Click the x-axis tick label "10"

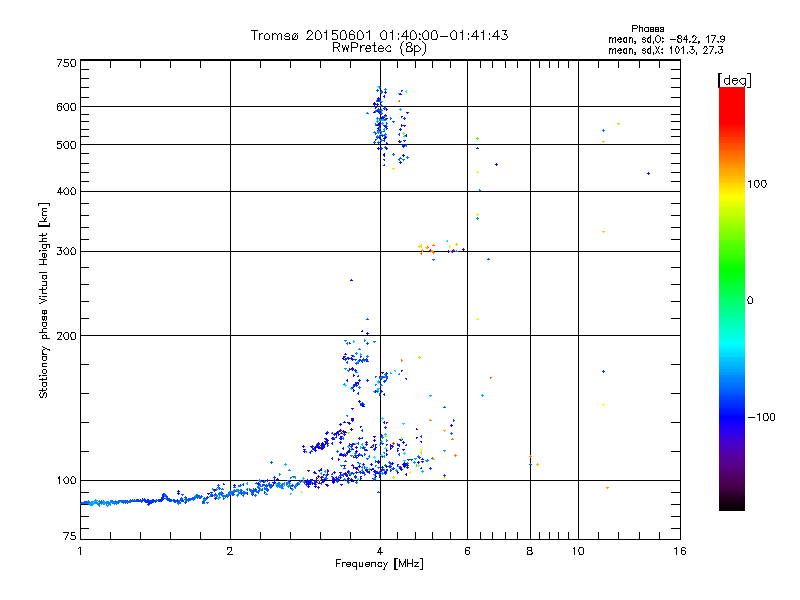click(x=578, y=551)
